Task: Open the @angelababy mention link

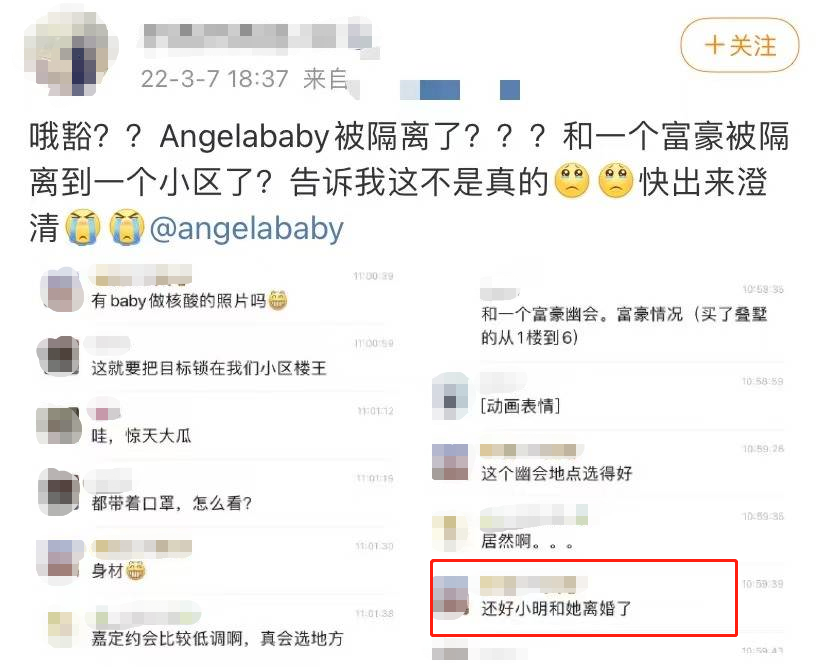Action: (247, 228)
